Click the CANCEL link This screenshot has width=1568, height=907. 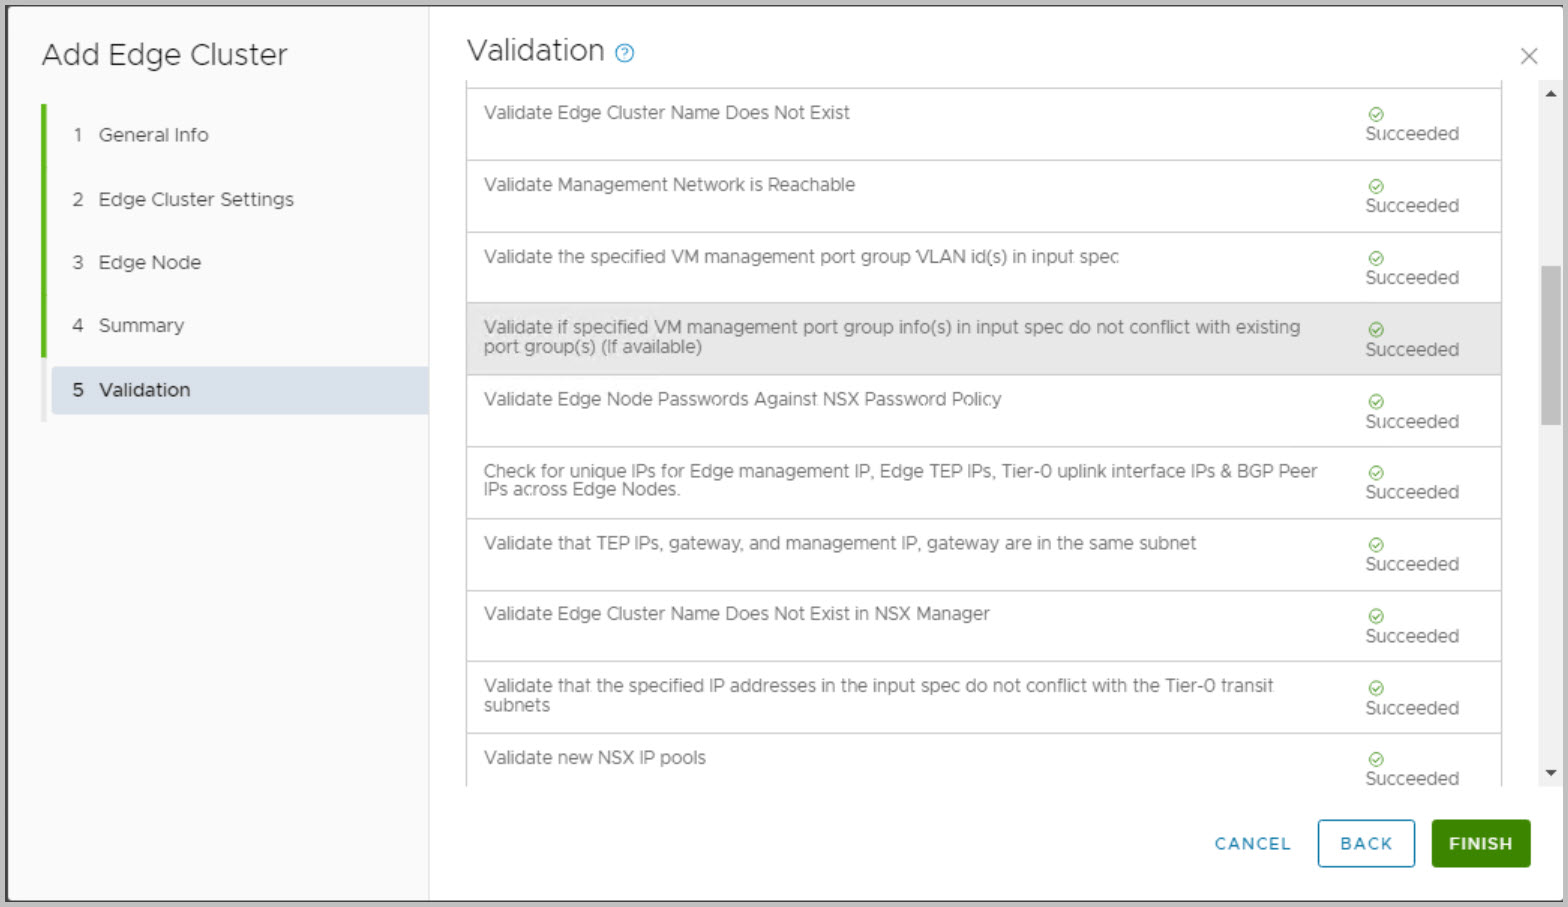pos(1252,843)
